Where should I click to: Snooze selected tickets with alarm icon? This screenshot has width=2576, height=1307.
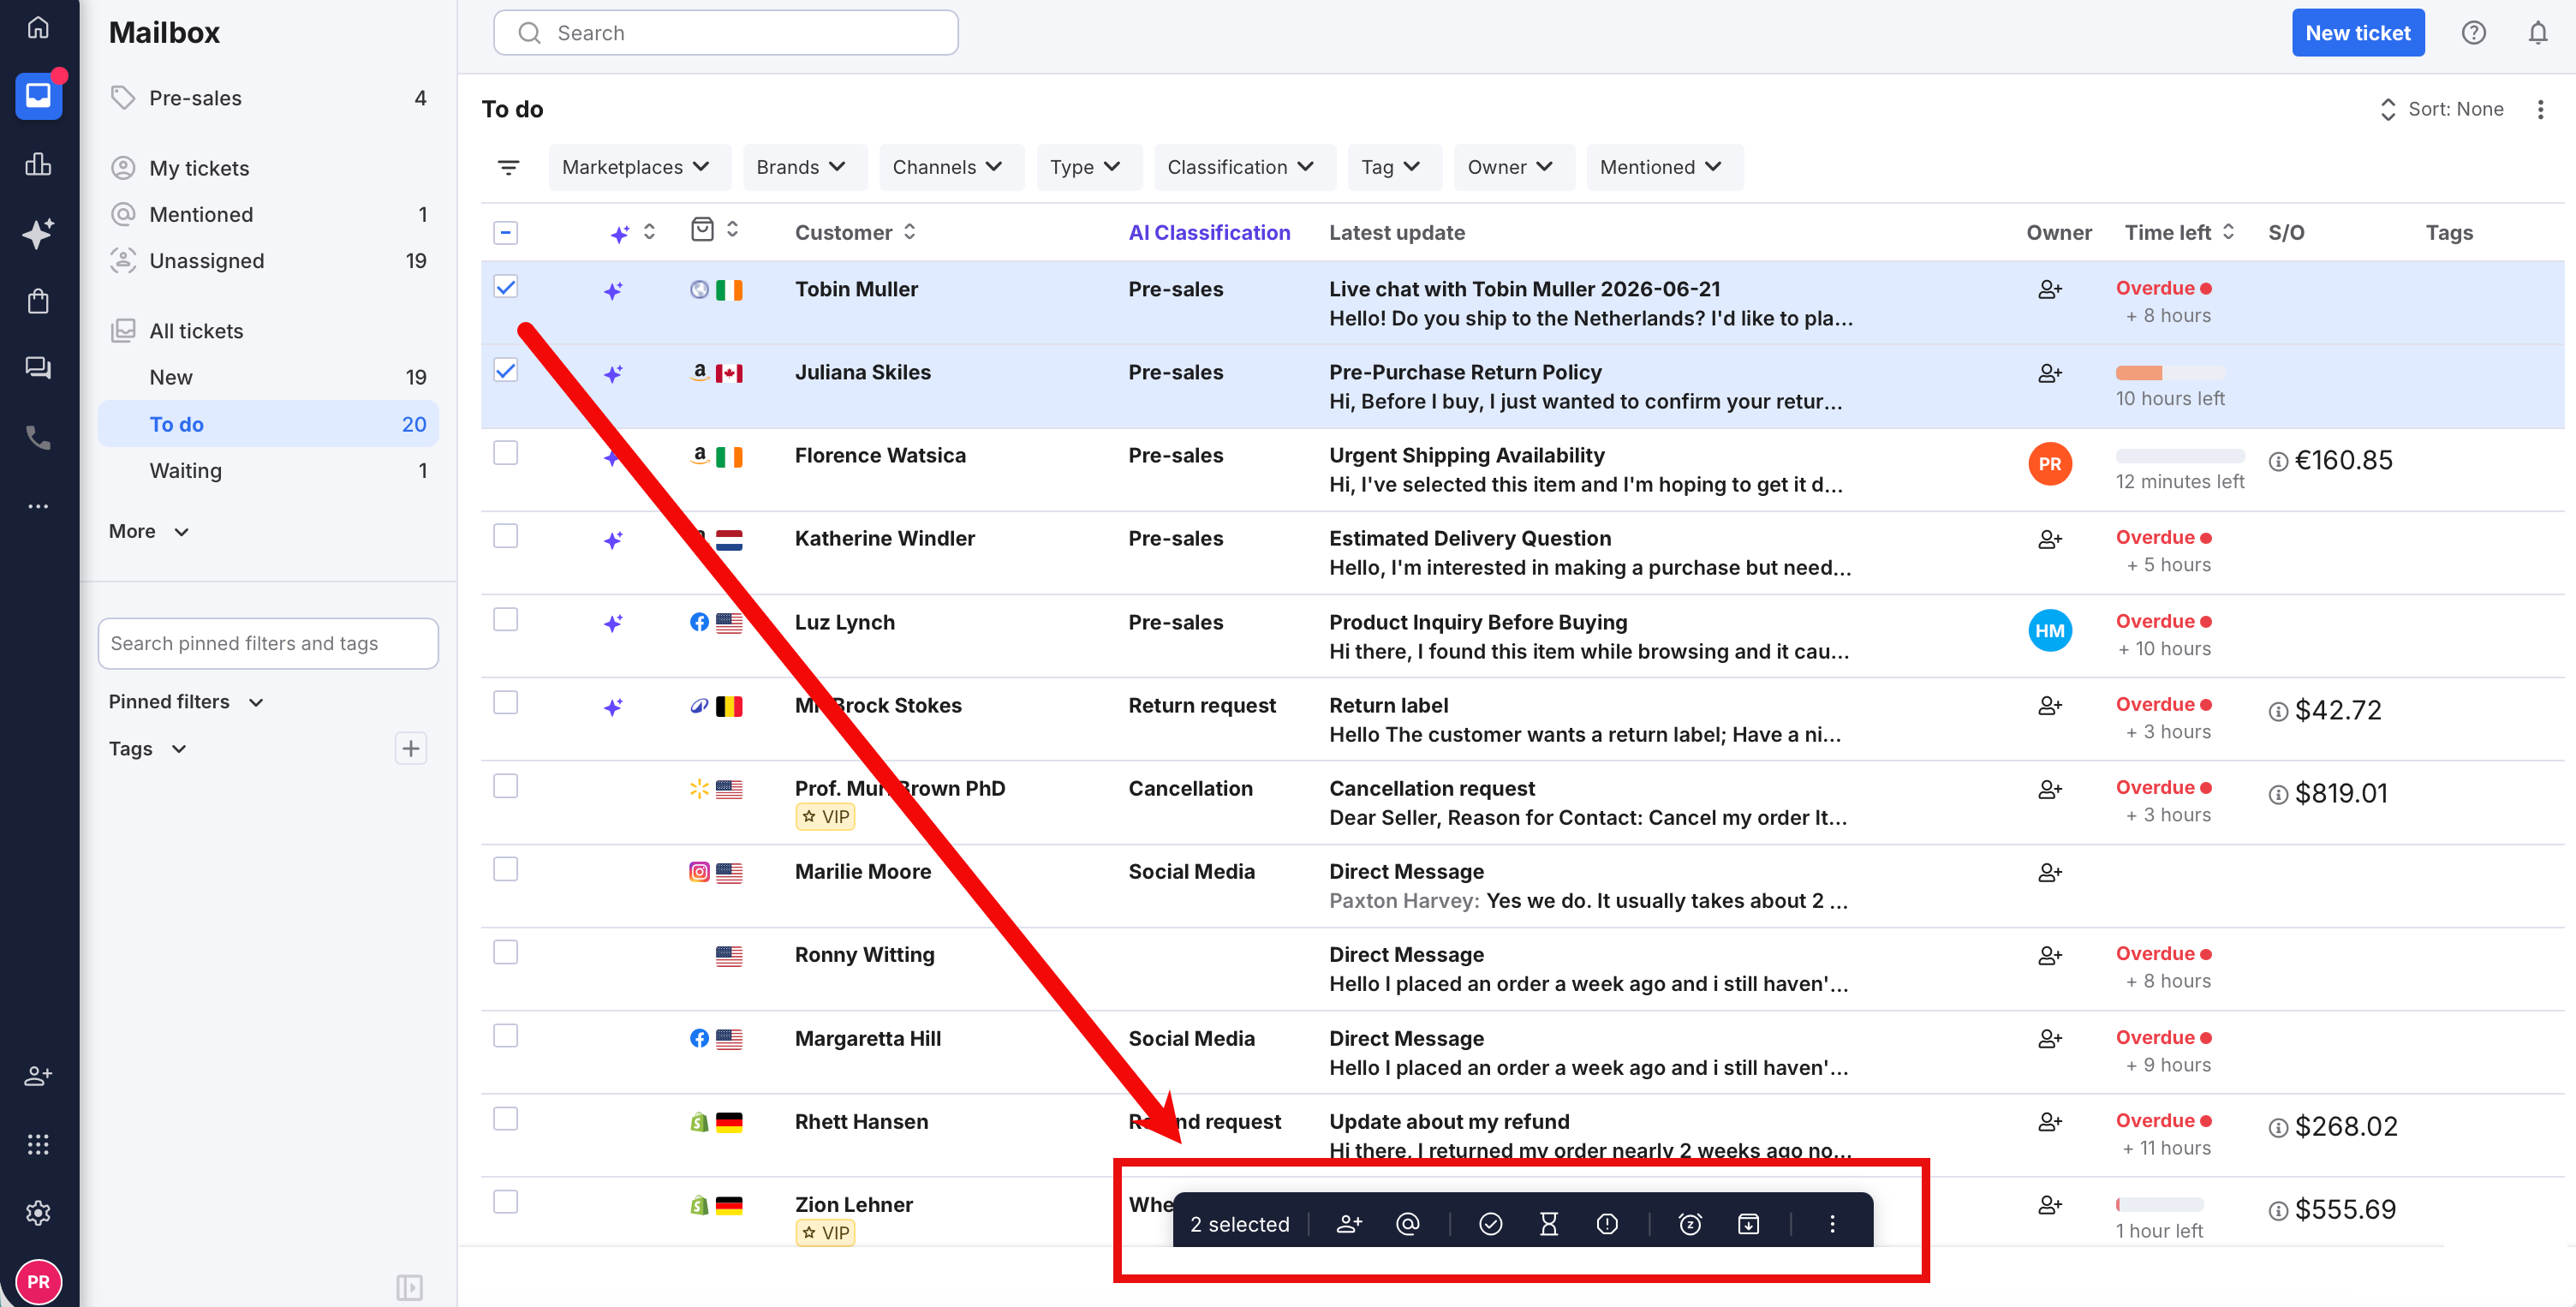pos(1690,1224)
